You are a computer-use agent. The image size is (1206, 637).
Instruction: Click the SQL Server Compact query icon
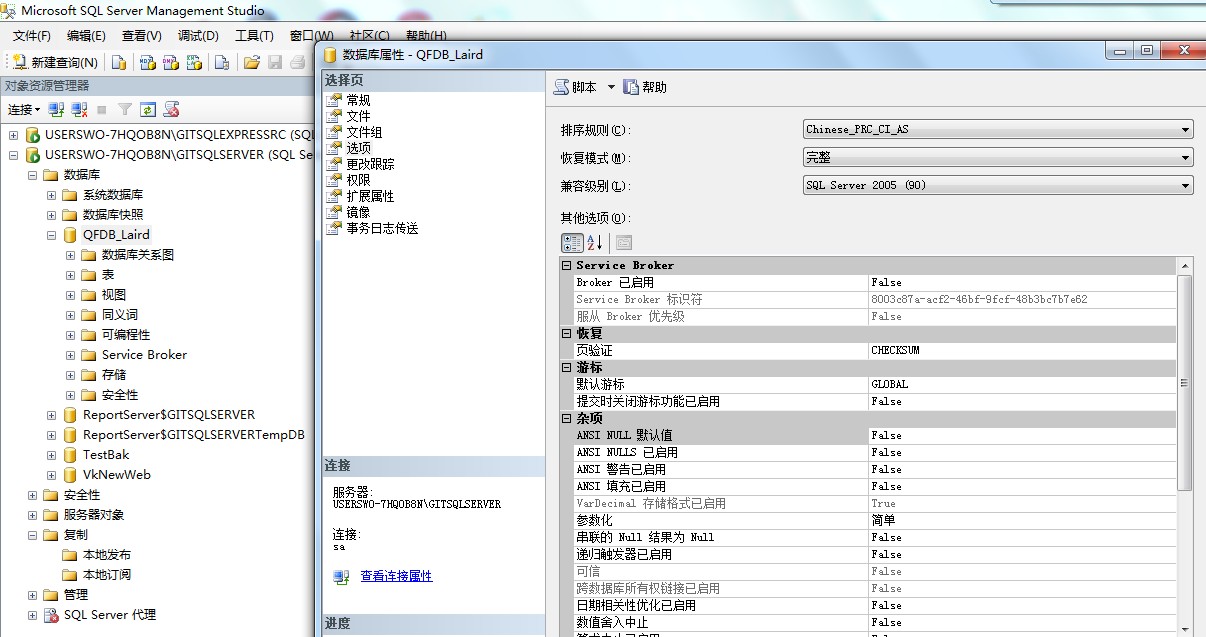click(222, 62)
